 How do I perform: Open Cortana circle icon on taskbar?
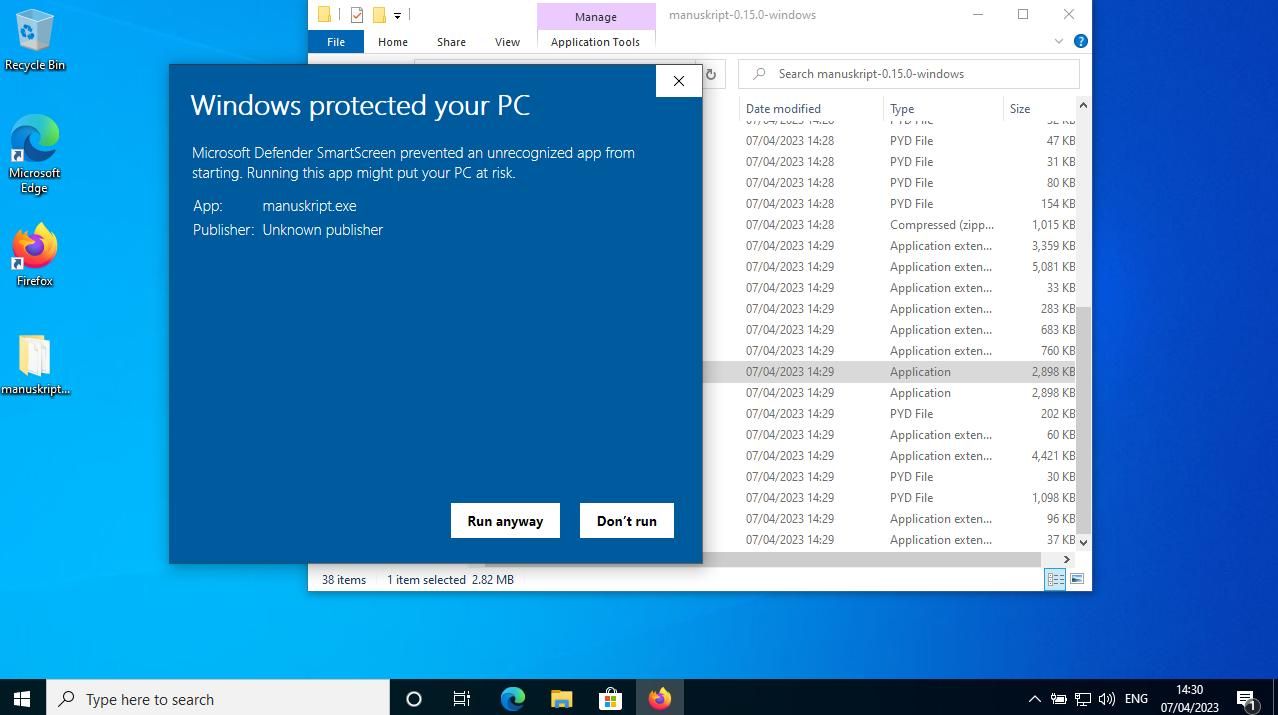(x=414, y=699)
